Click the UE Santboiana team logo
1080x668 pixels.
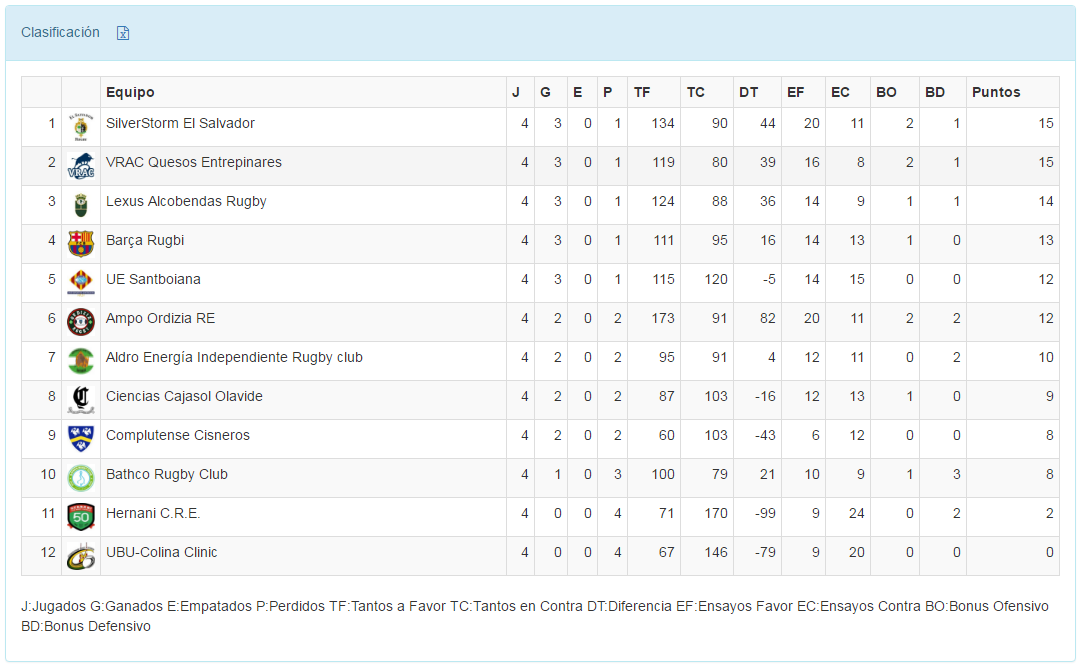point(80,283)
